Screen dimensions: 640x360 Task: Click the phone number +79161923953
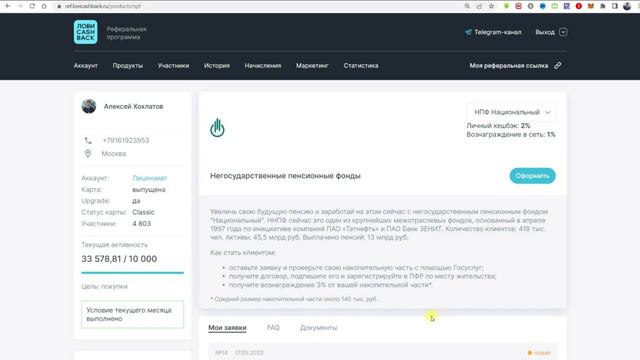[126, 140]
